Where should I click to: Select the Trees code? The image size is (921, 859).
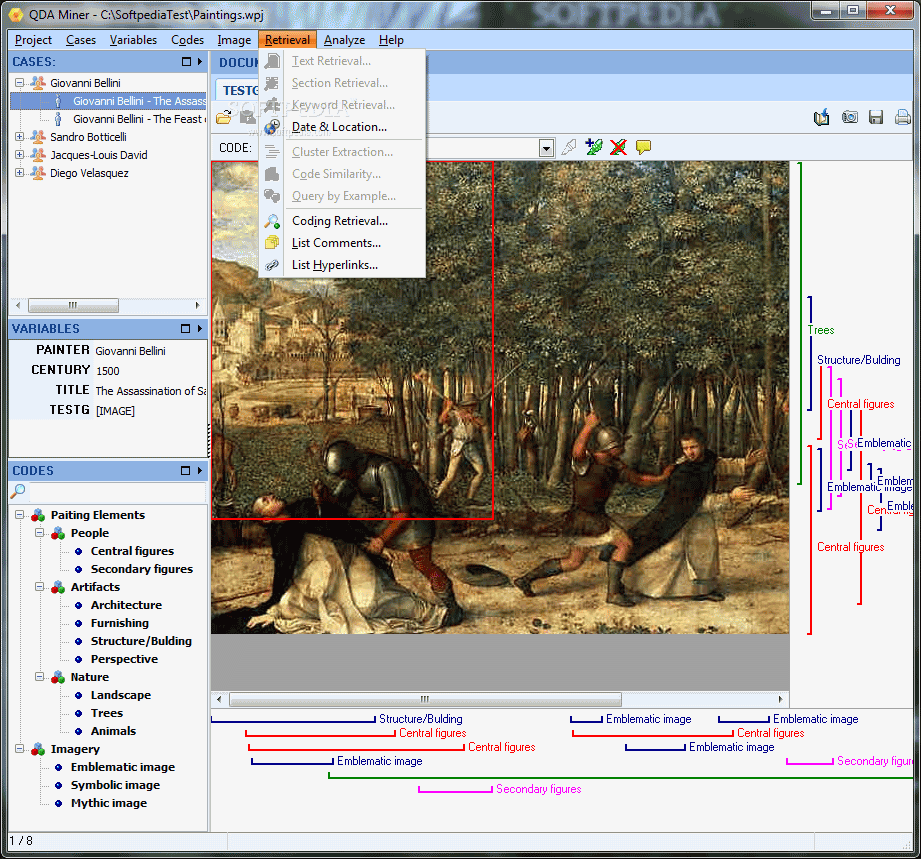pos(106,713)
